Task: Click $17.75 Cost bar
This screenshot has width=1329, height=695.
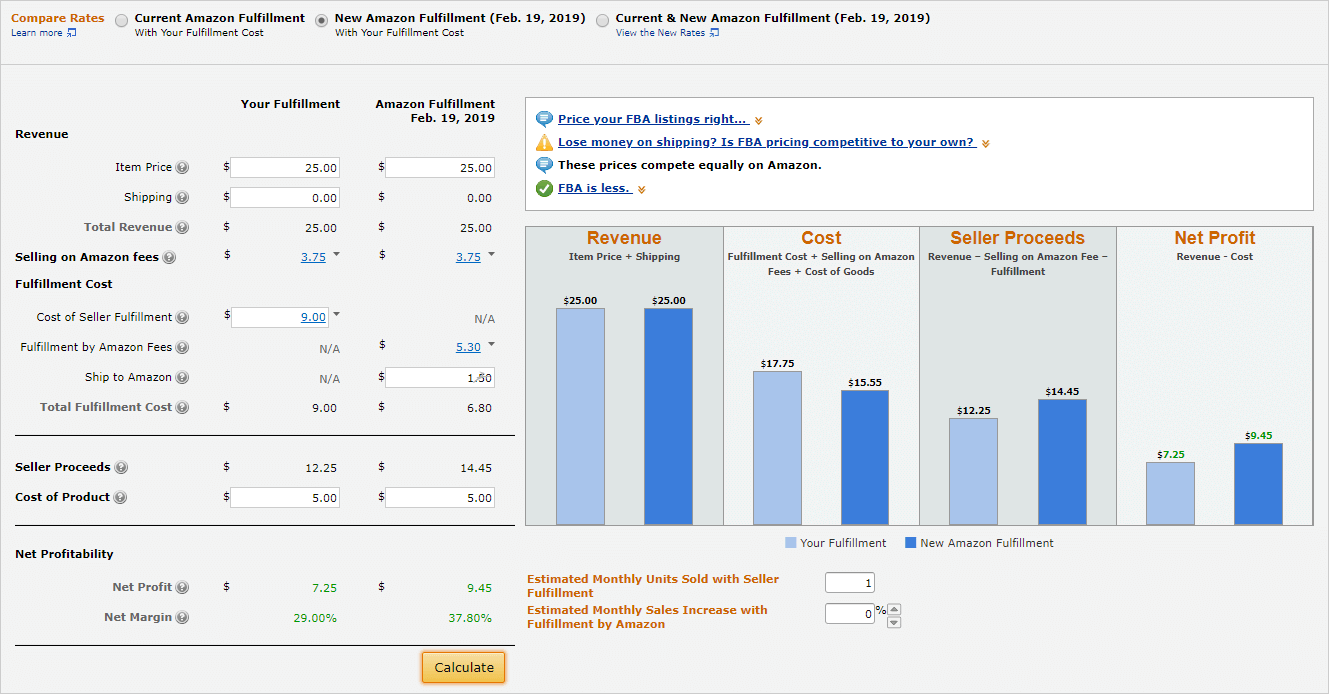Action: point(777,448)
